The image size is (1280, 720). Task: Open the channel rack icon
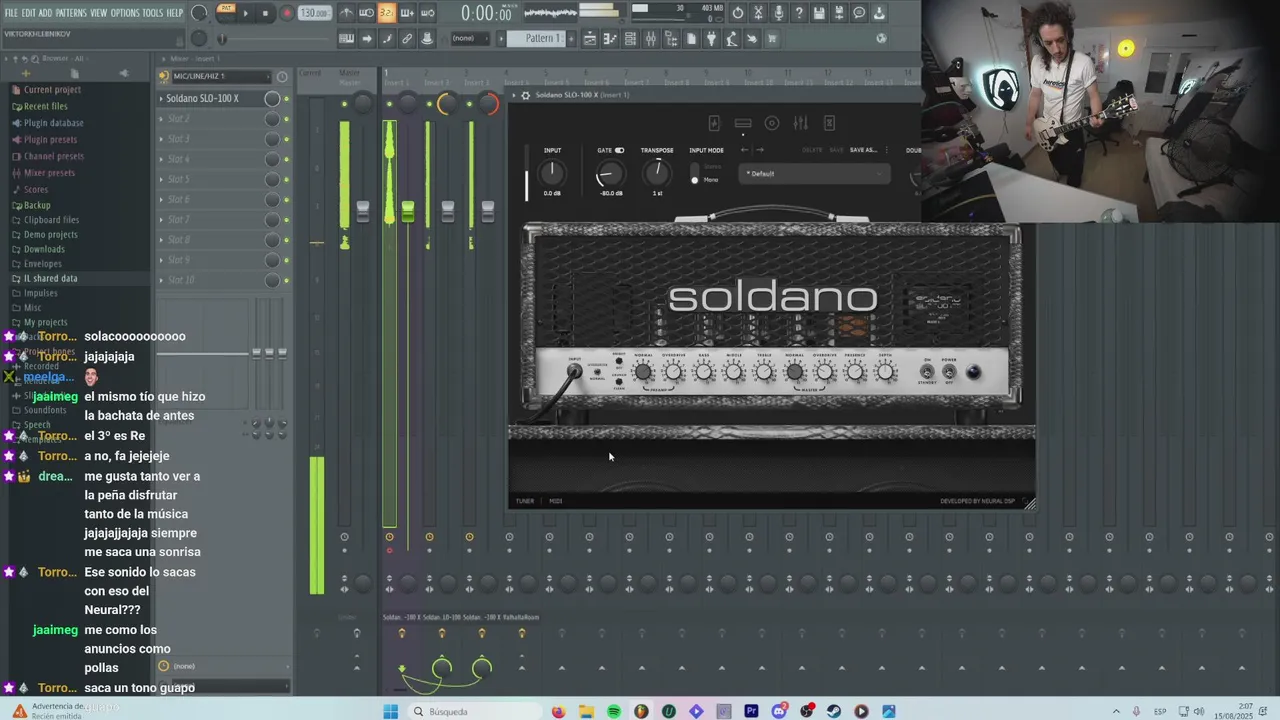[630, 38]
